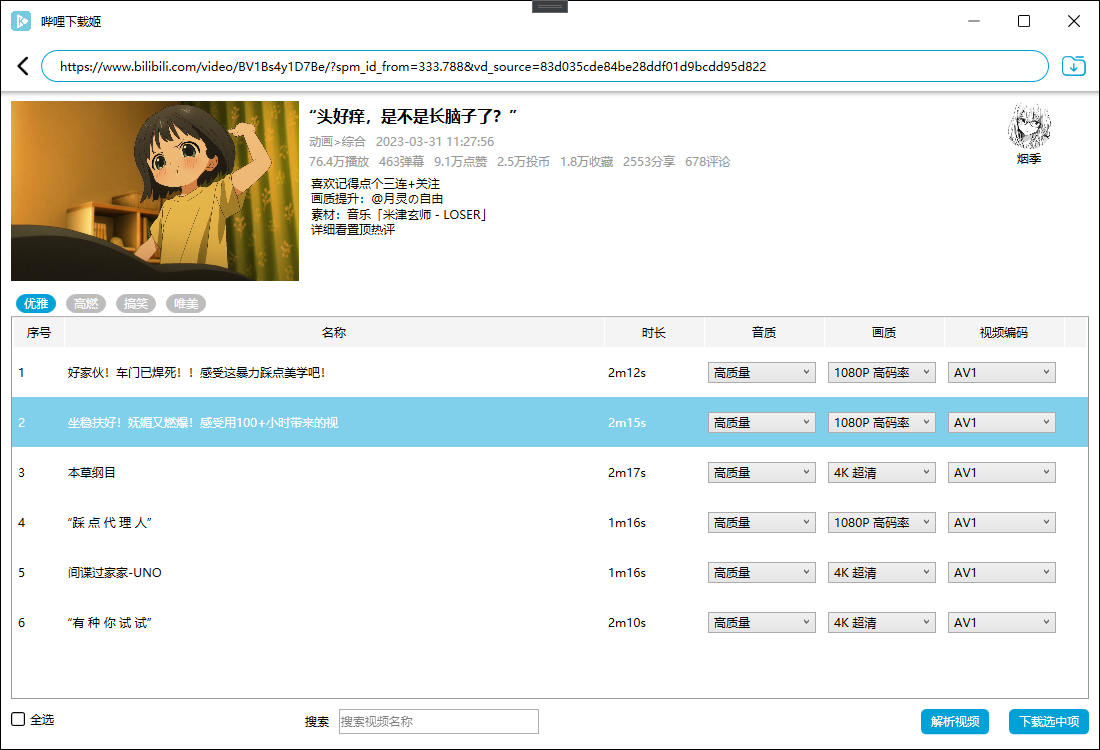The height and width of the screenshot is (750, 1100).
Task: Select the 优雅 tab
Action: click(x=36, y=303)
